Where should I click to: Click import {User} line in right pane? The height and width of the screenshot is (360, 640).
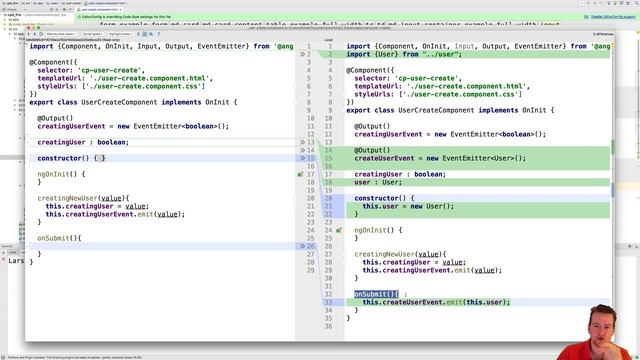(404, 54)
